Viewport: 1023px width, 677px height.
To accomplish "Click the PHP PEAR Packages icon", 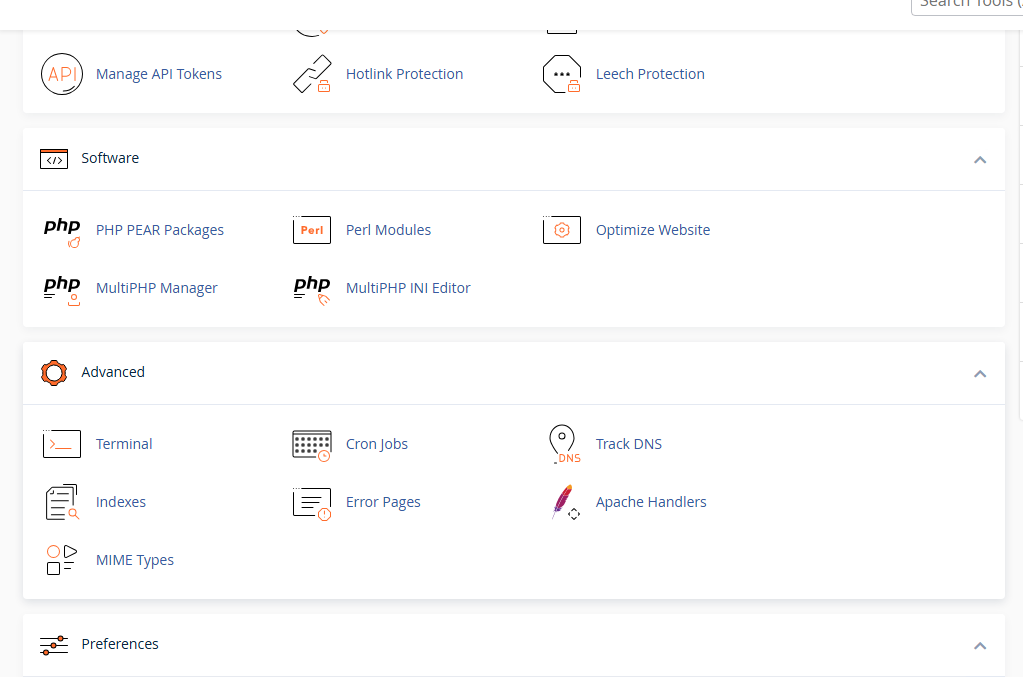I will [x=62, y=232].
